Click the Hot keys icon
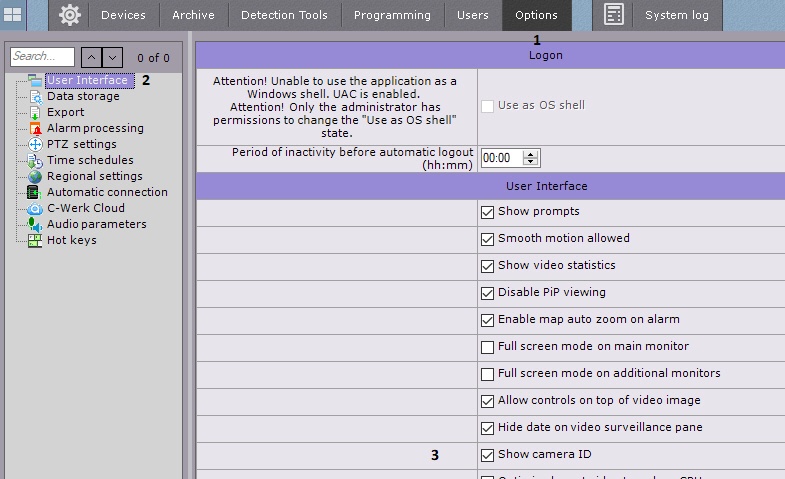Image resolution: width=785 pixels, height=479 pixels. pos(35,240)
